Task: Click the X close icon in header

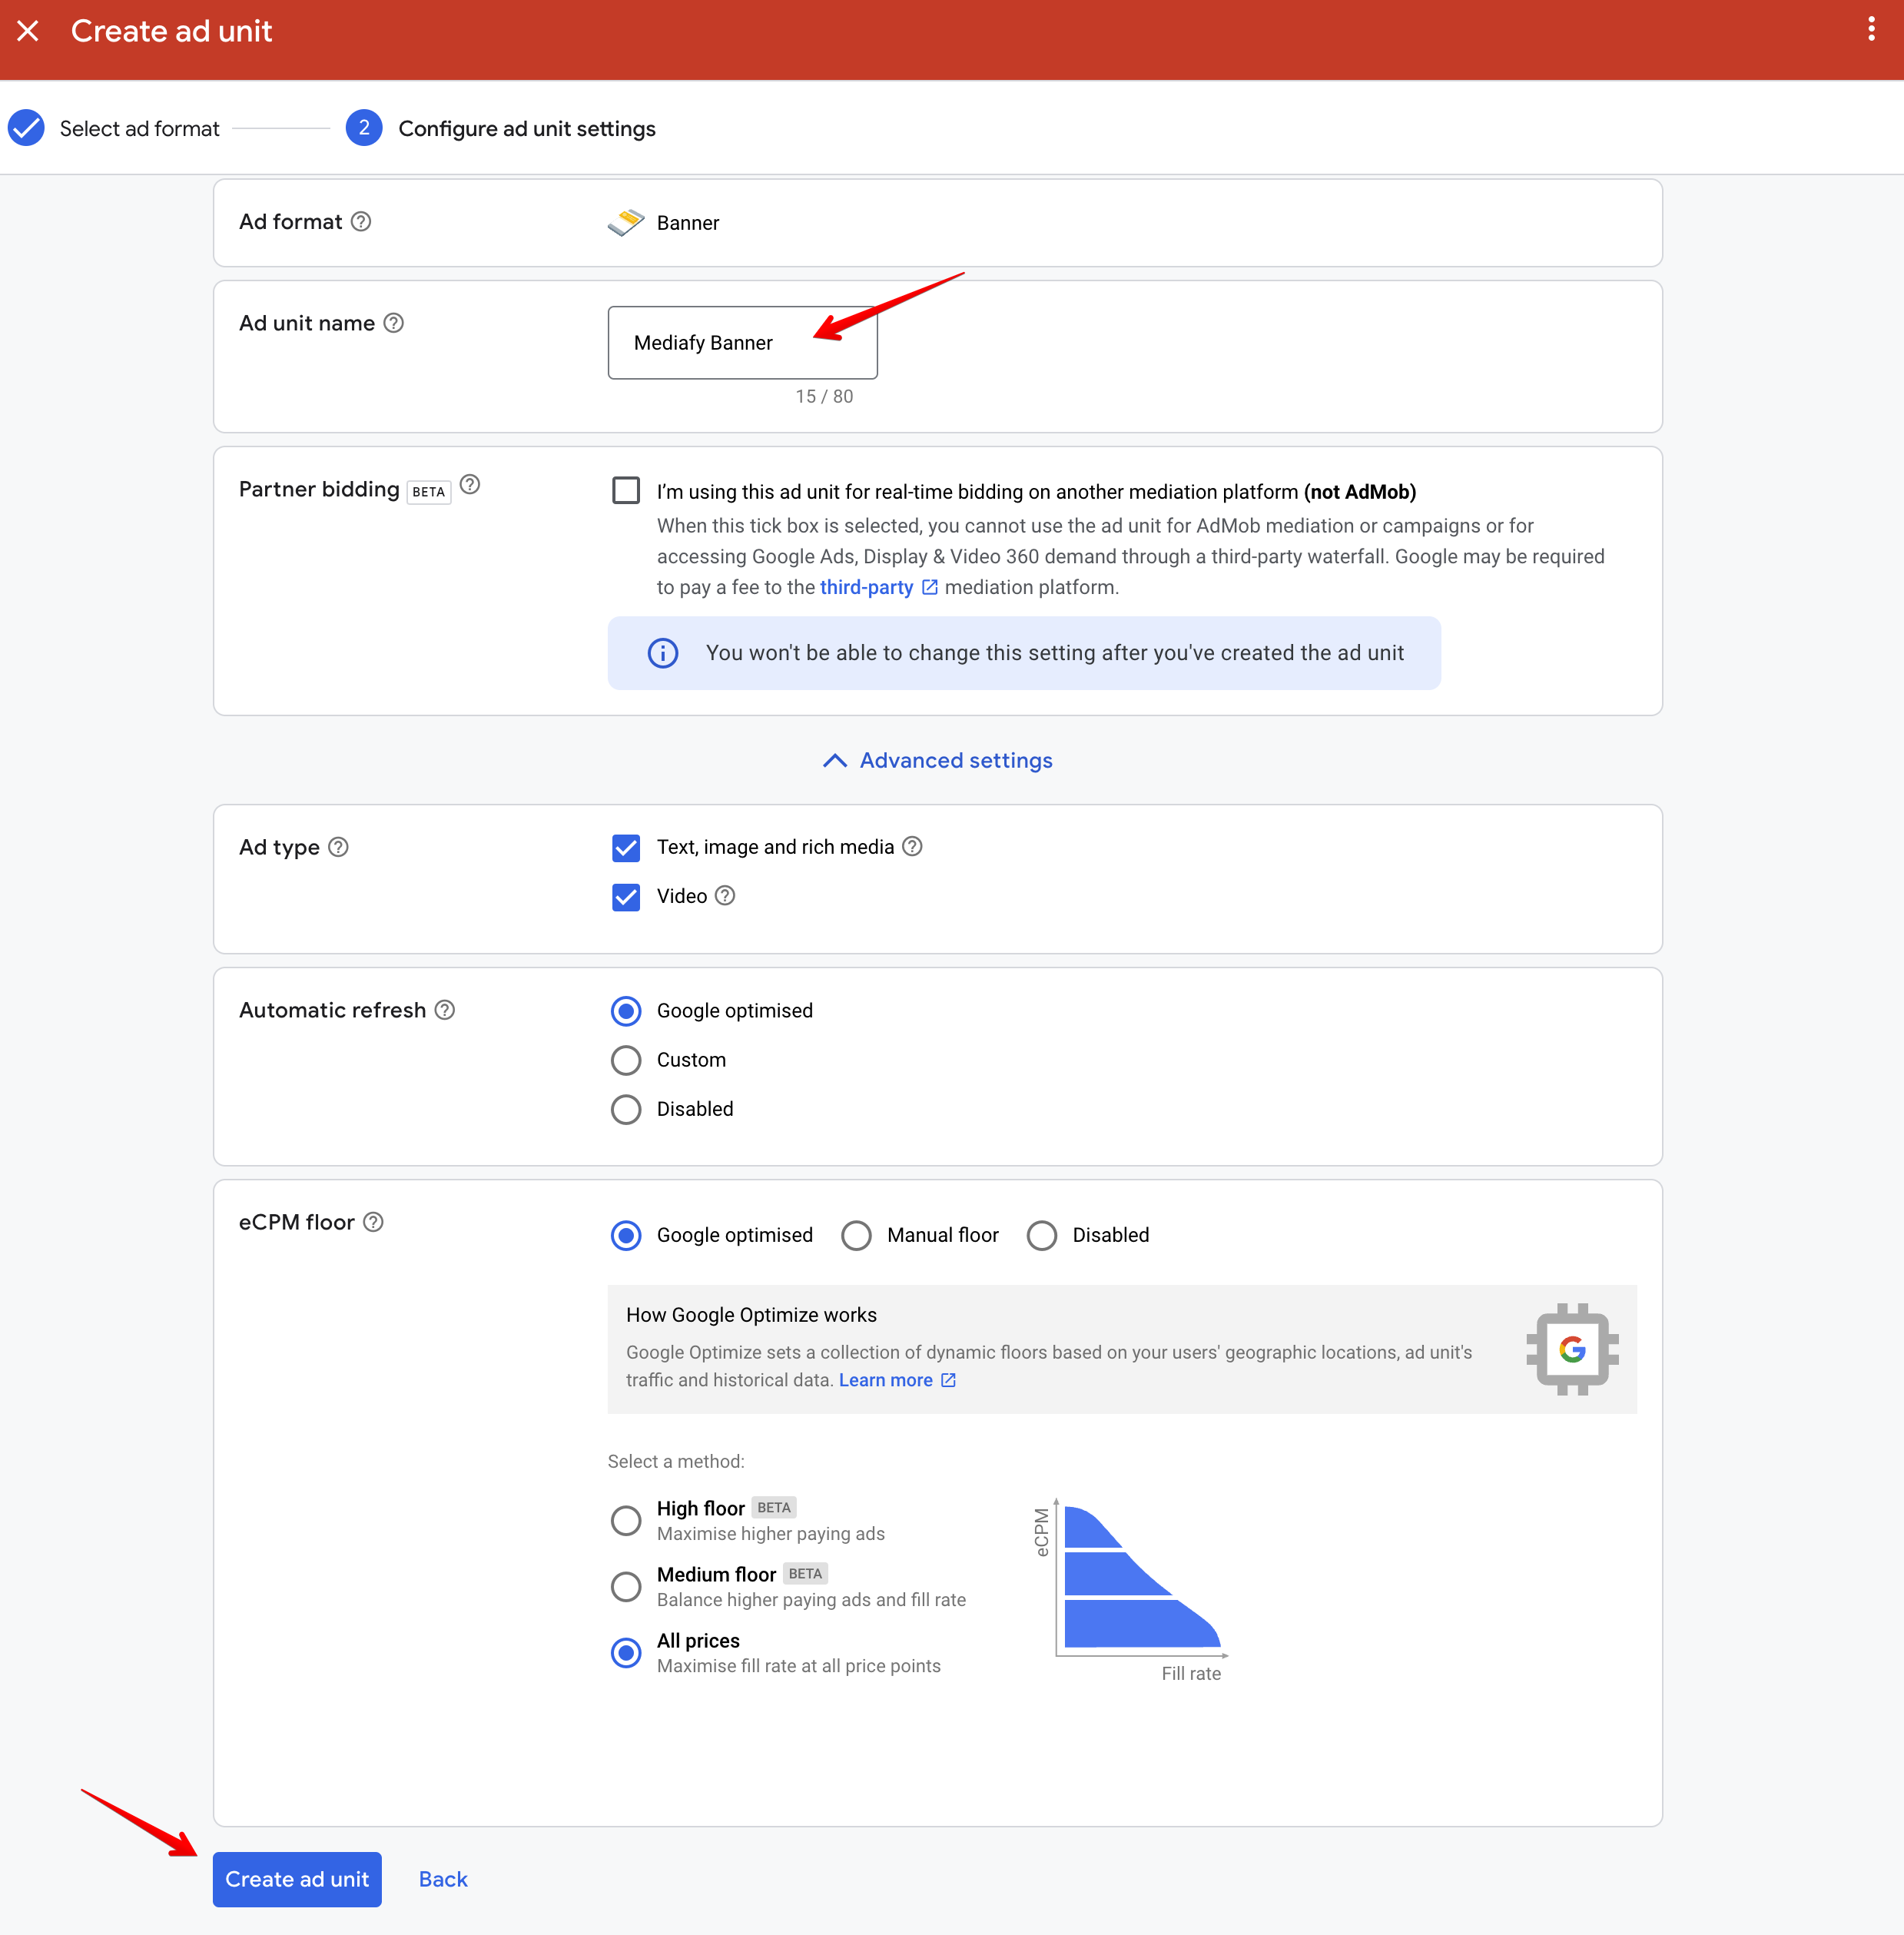Action: (x=28, y=31)
